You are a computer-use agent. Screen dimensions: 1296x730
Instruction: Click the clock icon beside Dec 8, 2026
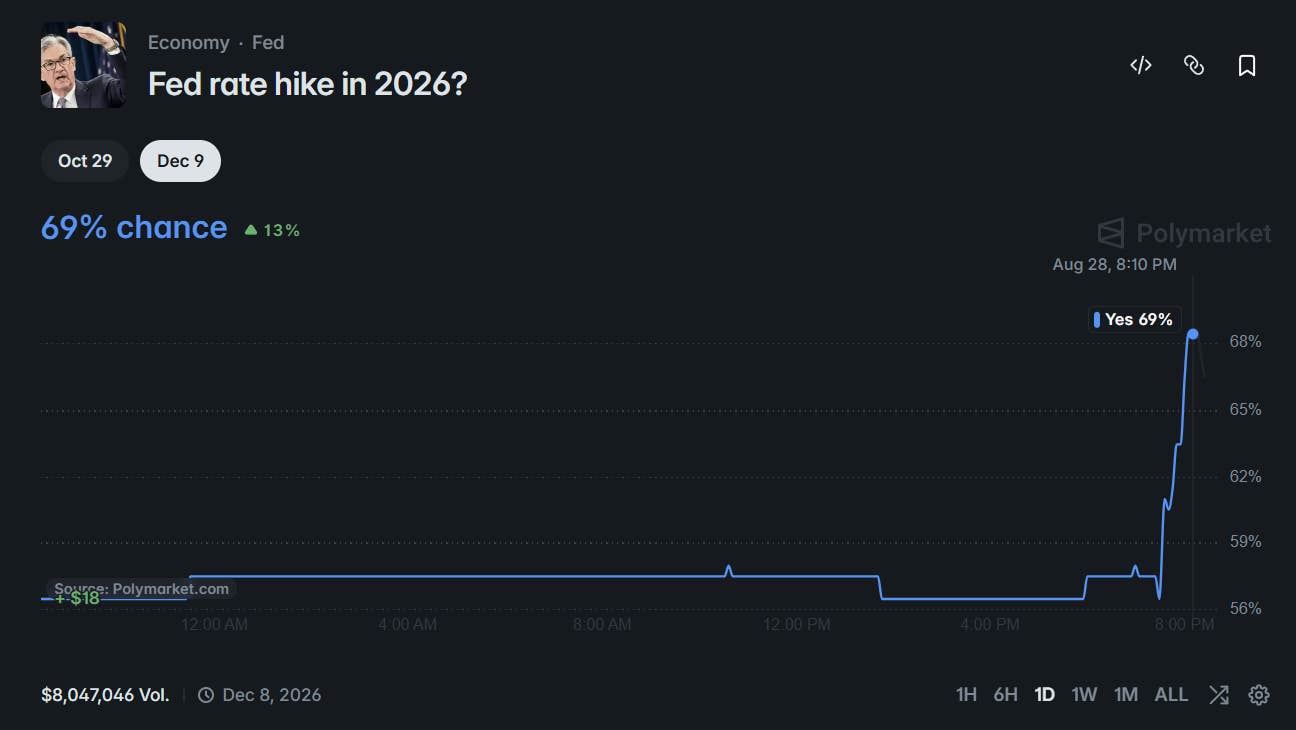206,695
